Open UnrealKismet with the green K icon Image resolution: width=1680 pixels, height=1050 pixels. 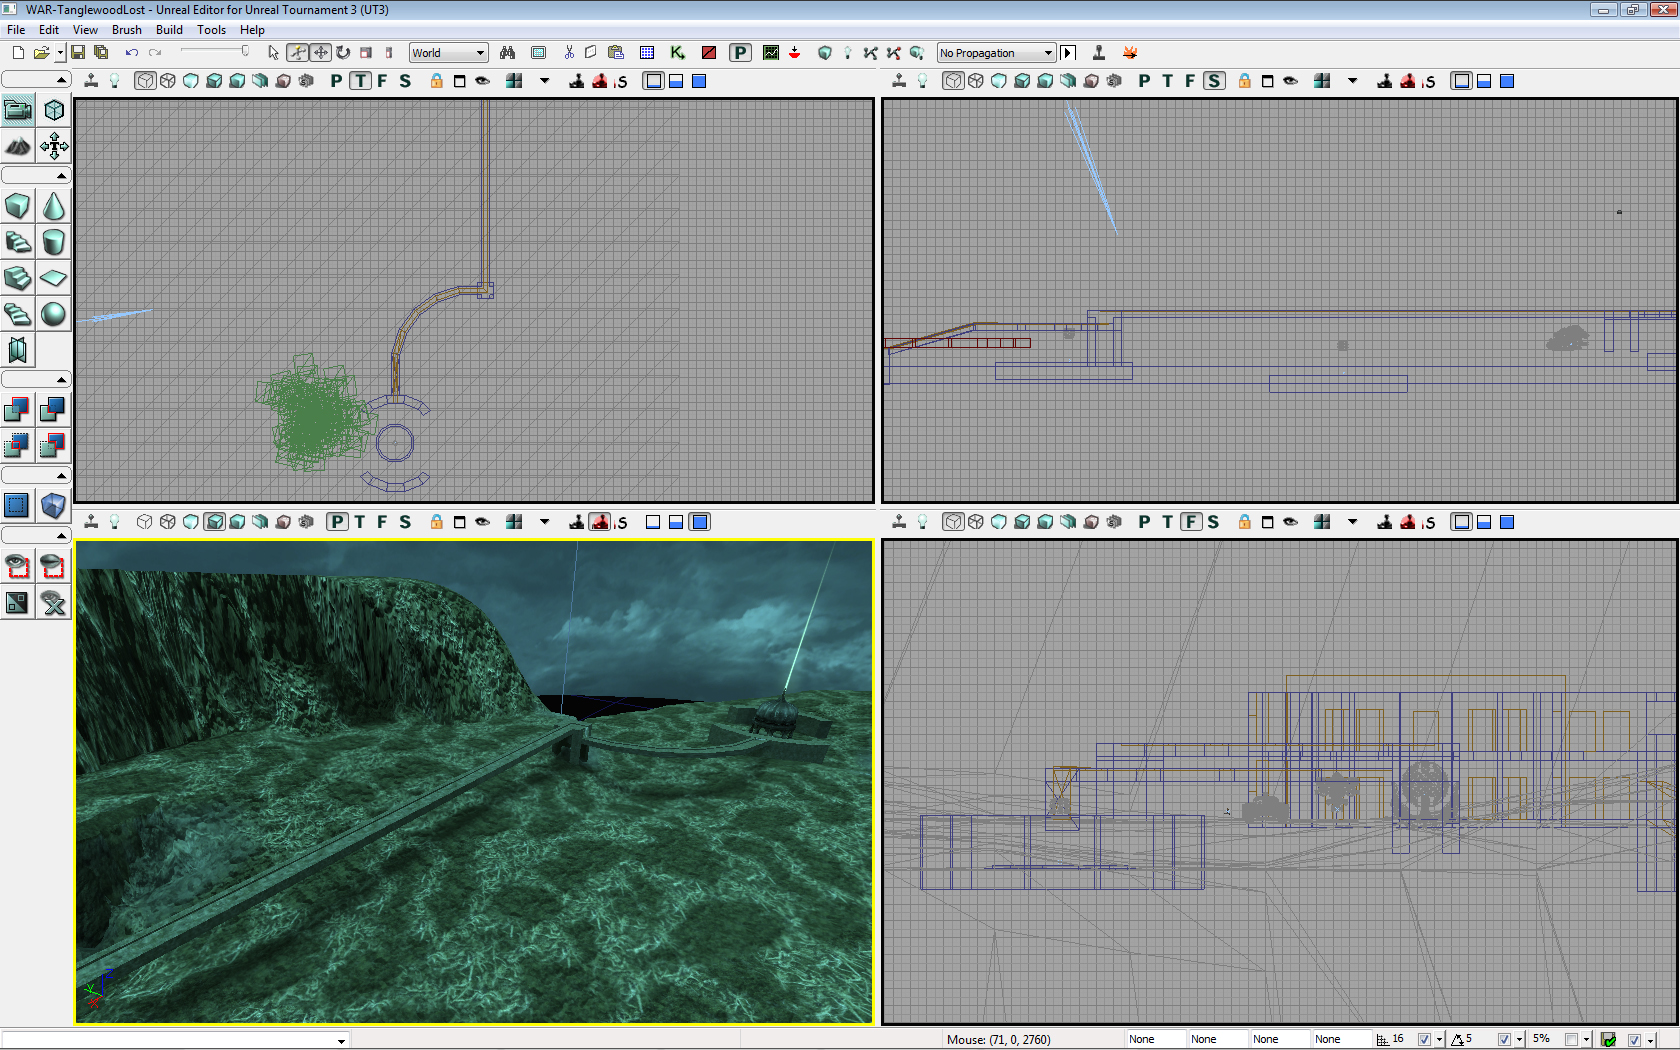(x=678, y=53)
